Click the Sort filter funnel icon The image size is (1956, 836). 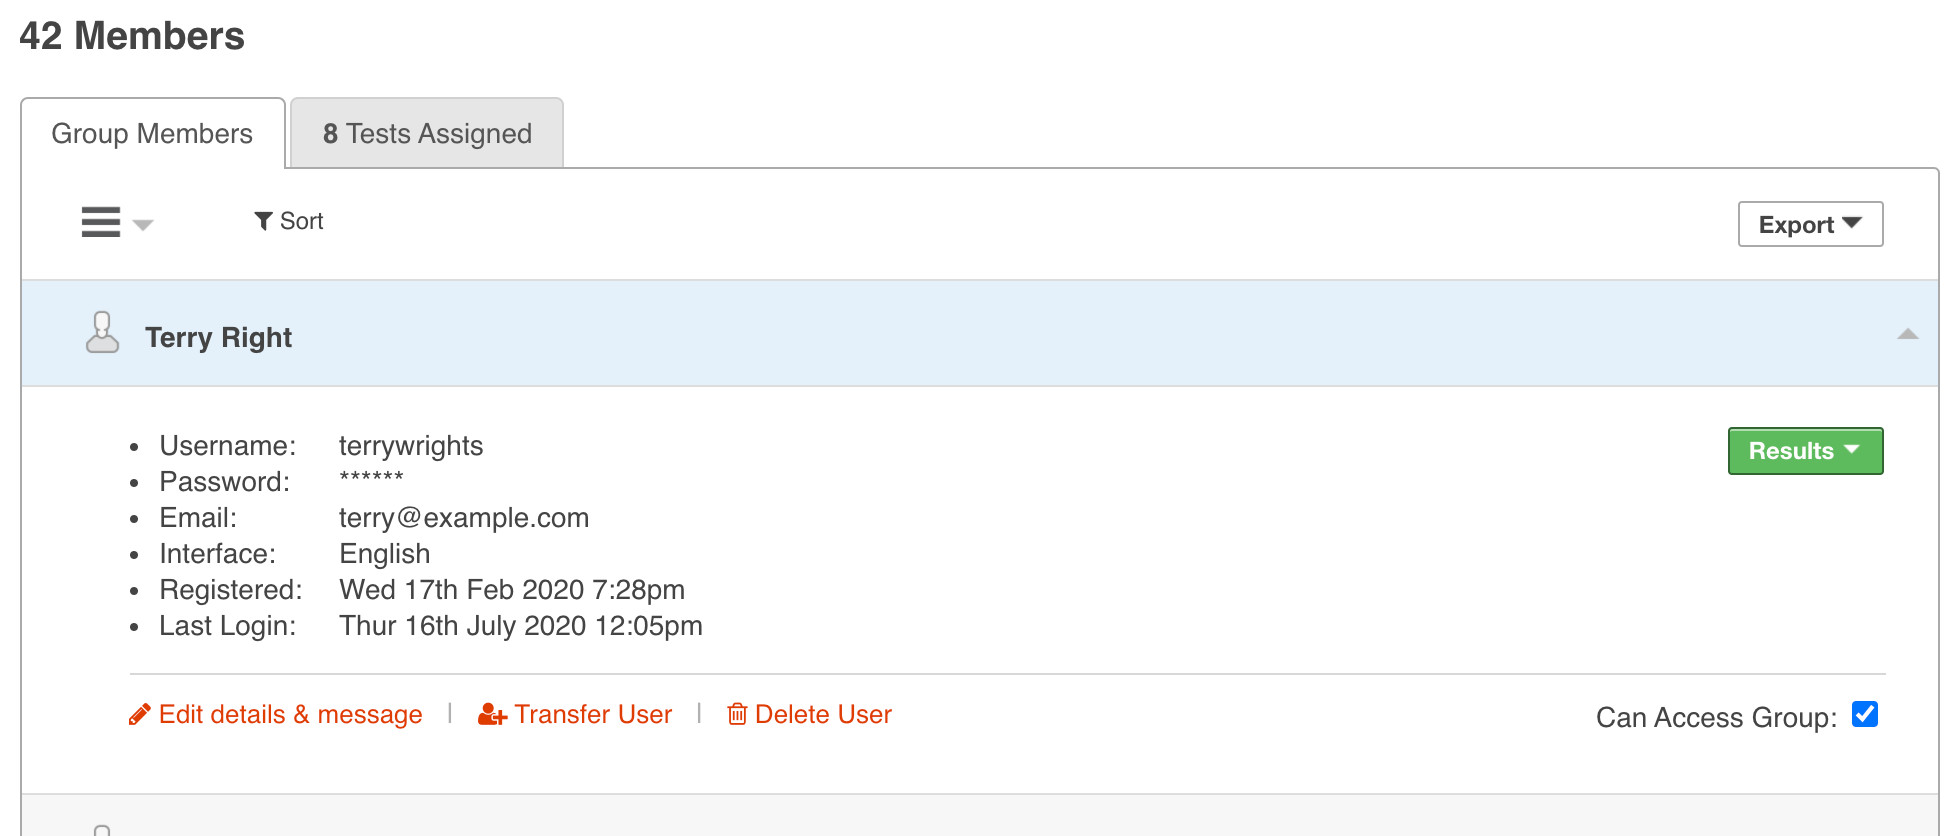(263, 221)
